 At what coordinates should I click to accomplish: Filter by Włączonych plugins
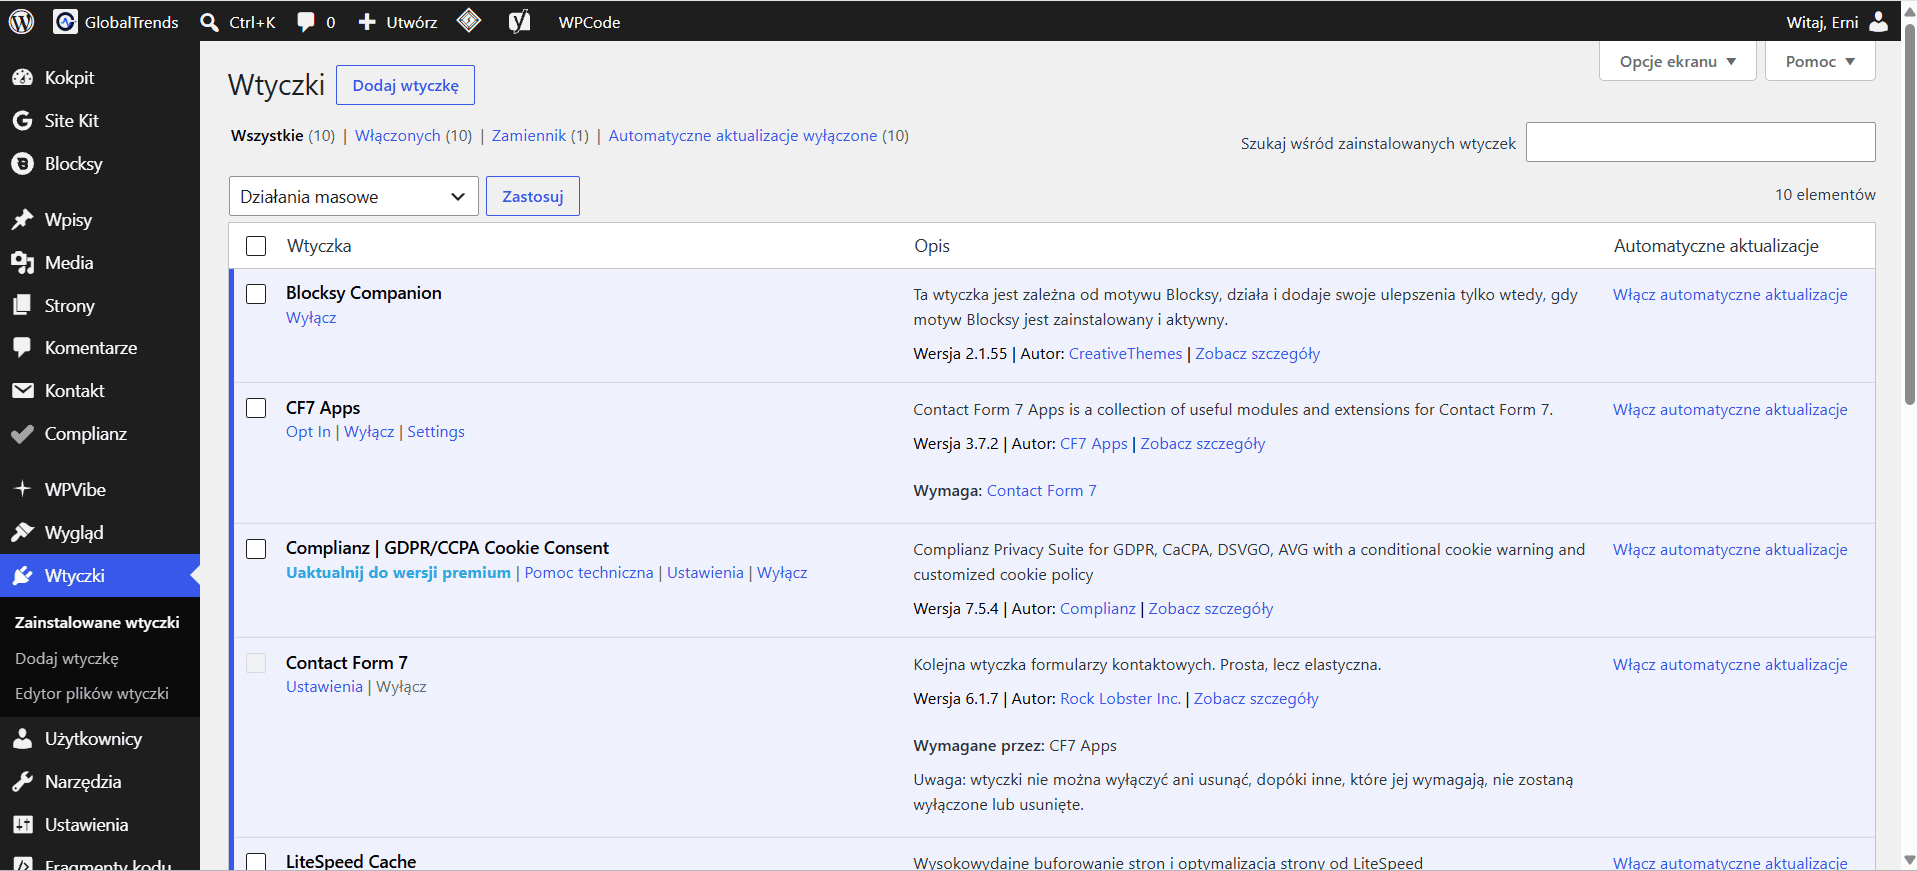397,135
